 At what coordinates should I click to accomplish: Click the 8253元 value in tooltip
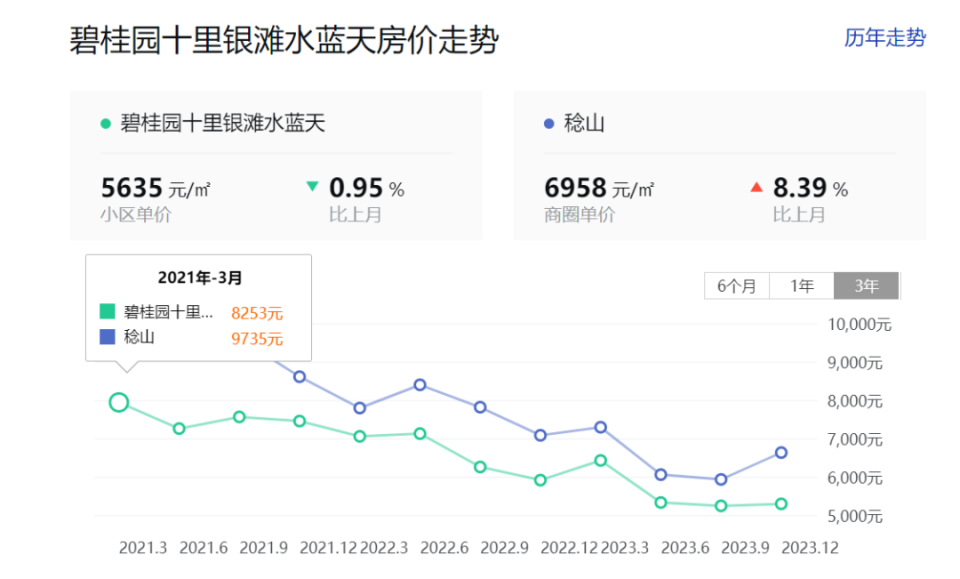257,313
